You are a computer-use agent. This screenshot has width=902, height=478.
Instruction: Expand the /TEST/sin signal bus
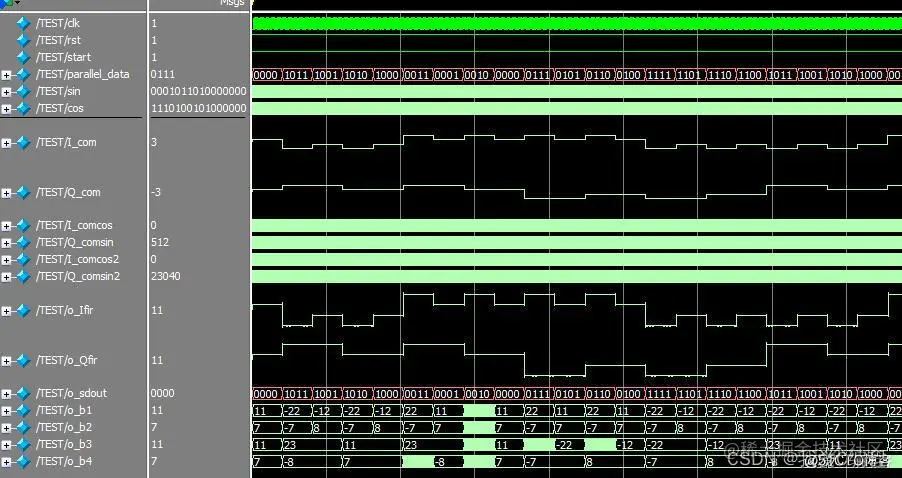tap(6, 92)
